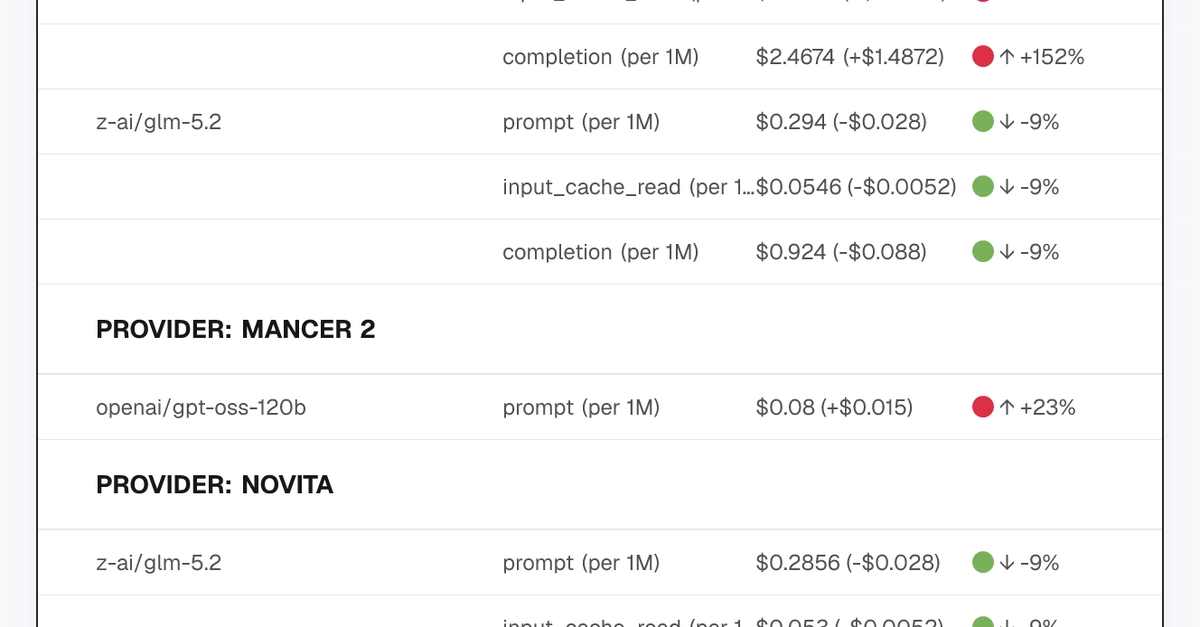
Task: Click the first z-ai/glm-5.2 model name
Action: coord(158,122)
